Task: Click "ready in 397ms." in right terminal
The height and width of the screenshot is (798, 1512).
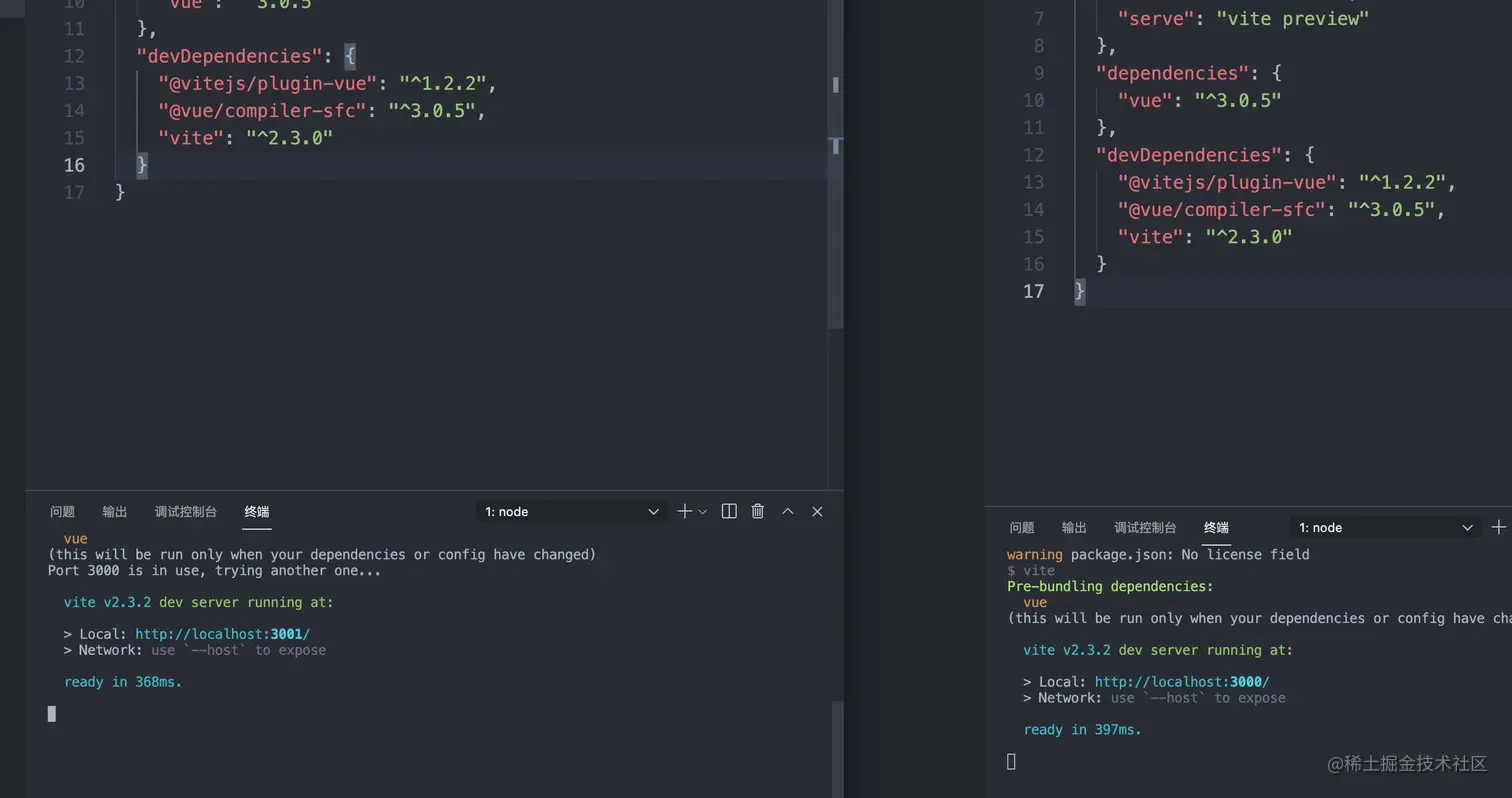Action: click(1082, 730)
